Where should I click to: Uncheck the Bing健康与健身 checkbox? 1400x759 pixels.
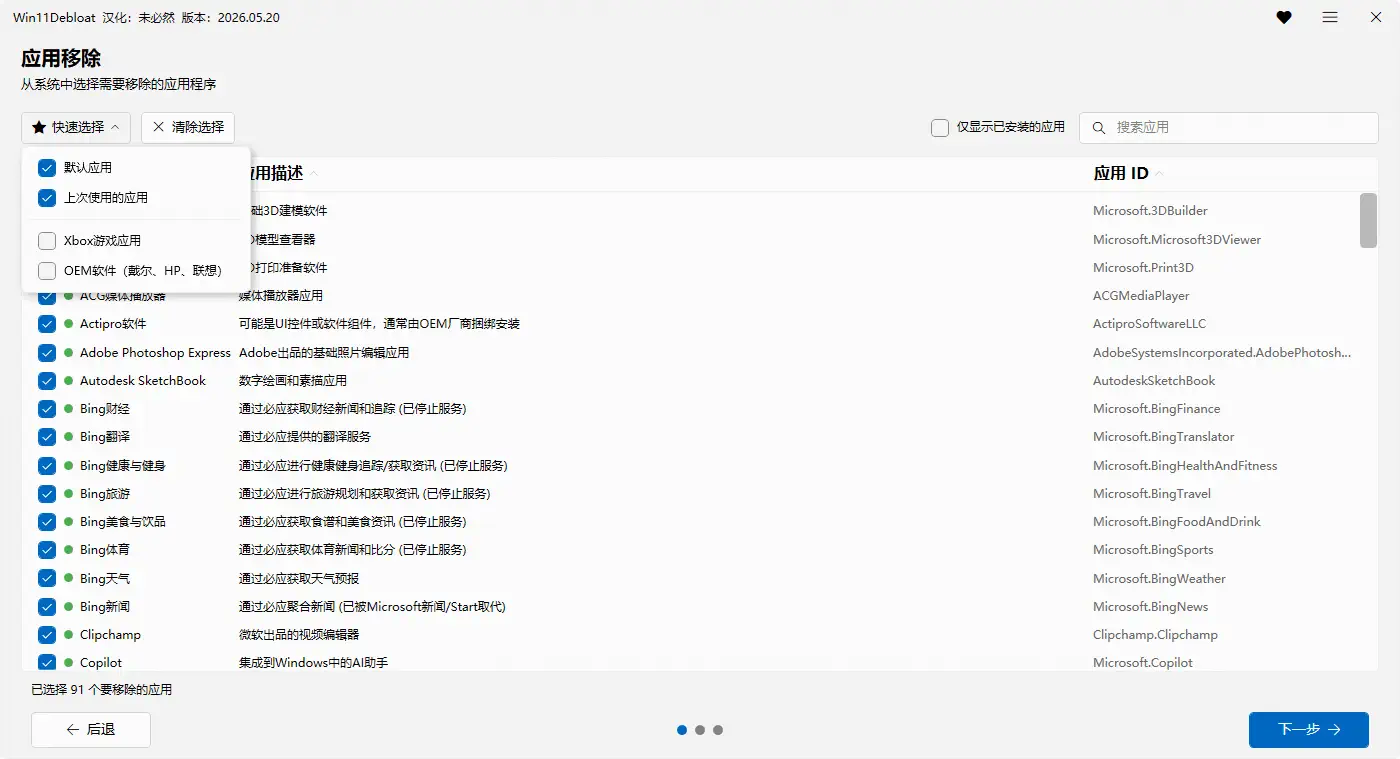47,466
